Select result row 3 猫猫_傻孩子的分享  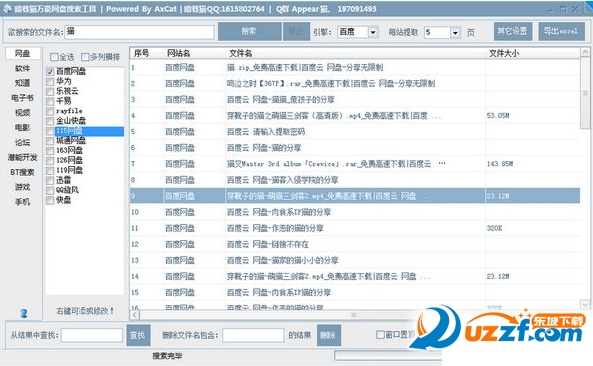point(355,100)
